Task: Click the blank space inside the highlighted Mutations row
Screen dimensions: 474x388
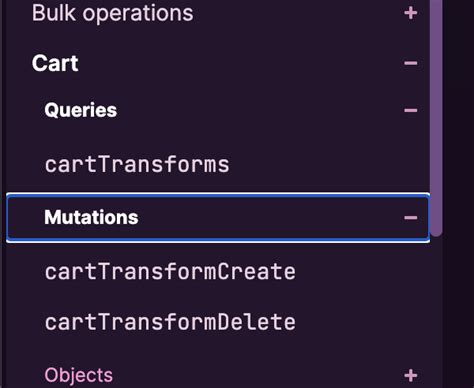Action: (x=267, y=218)
